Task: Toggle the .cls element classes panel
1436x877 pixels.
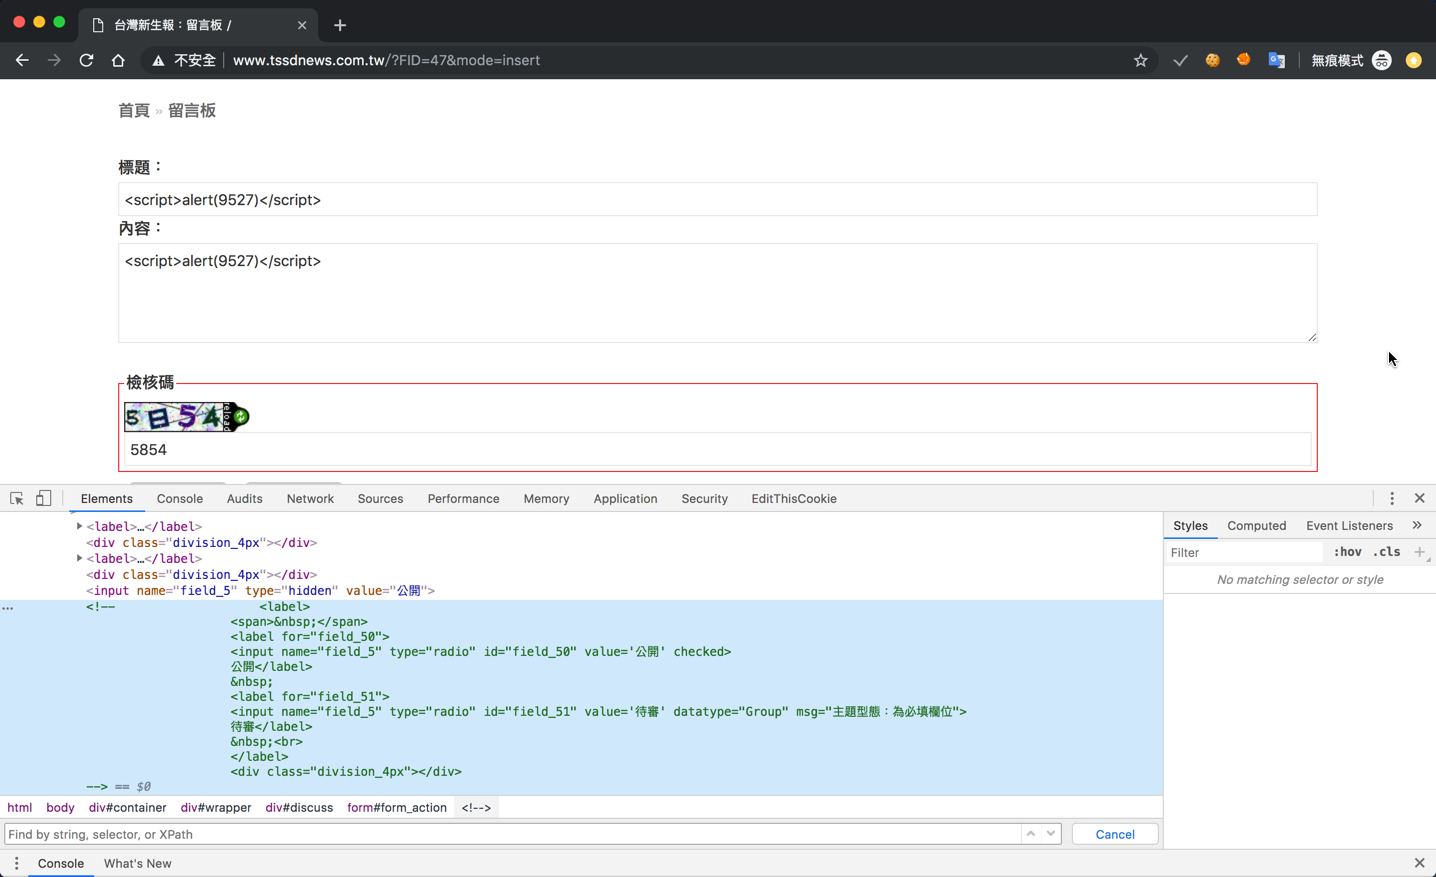Action: coord(1387,552)
